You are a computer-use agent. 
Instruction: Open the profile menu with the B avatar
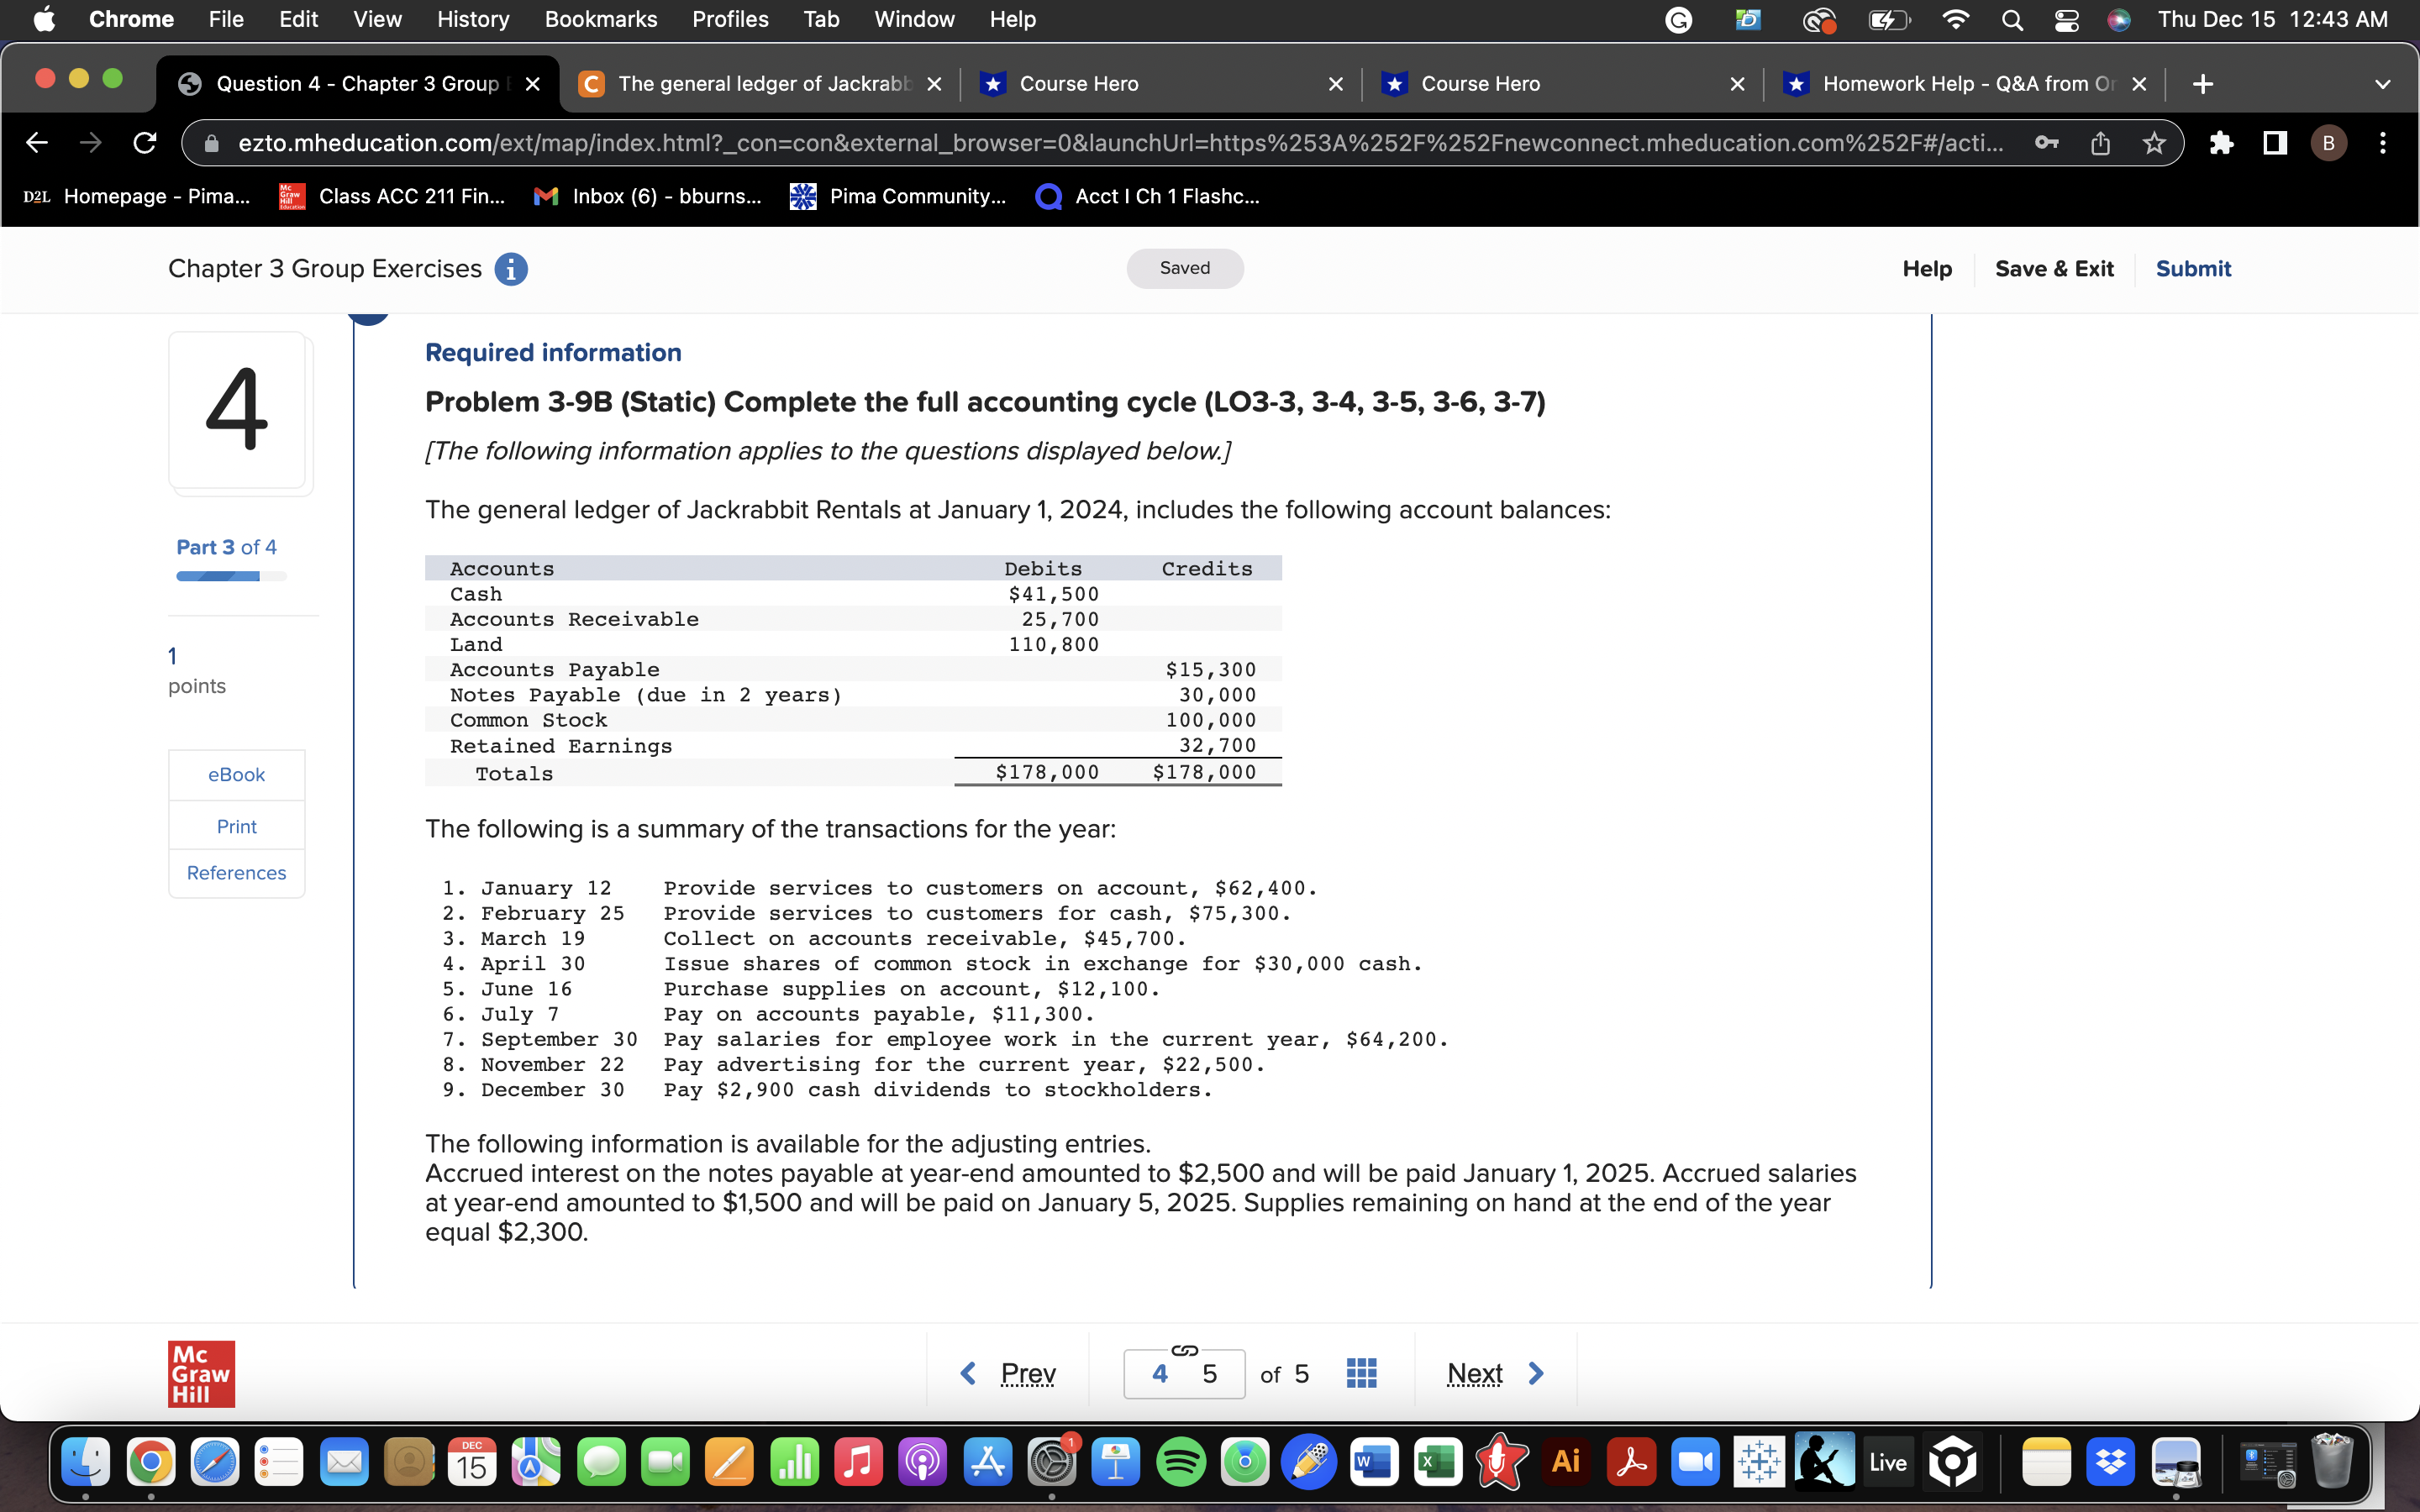[x=2328, y=143]
